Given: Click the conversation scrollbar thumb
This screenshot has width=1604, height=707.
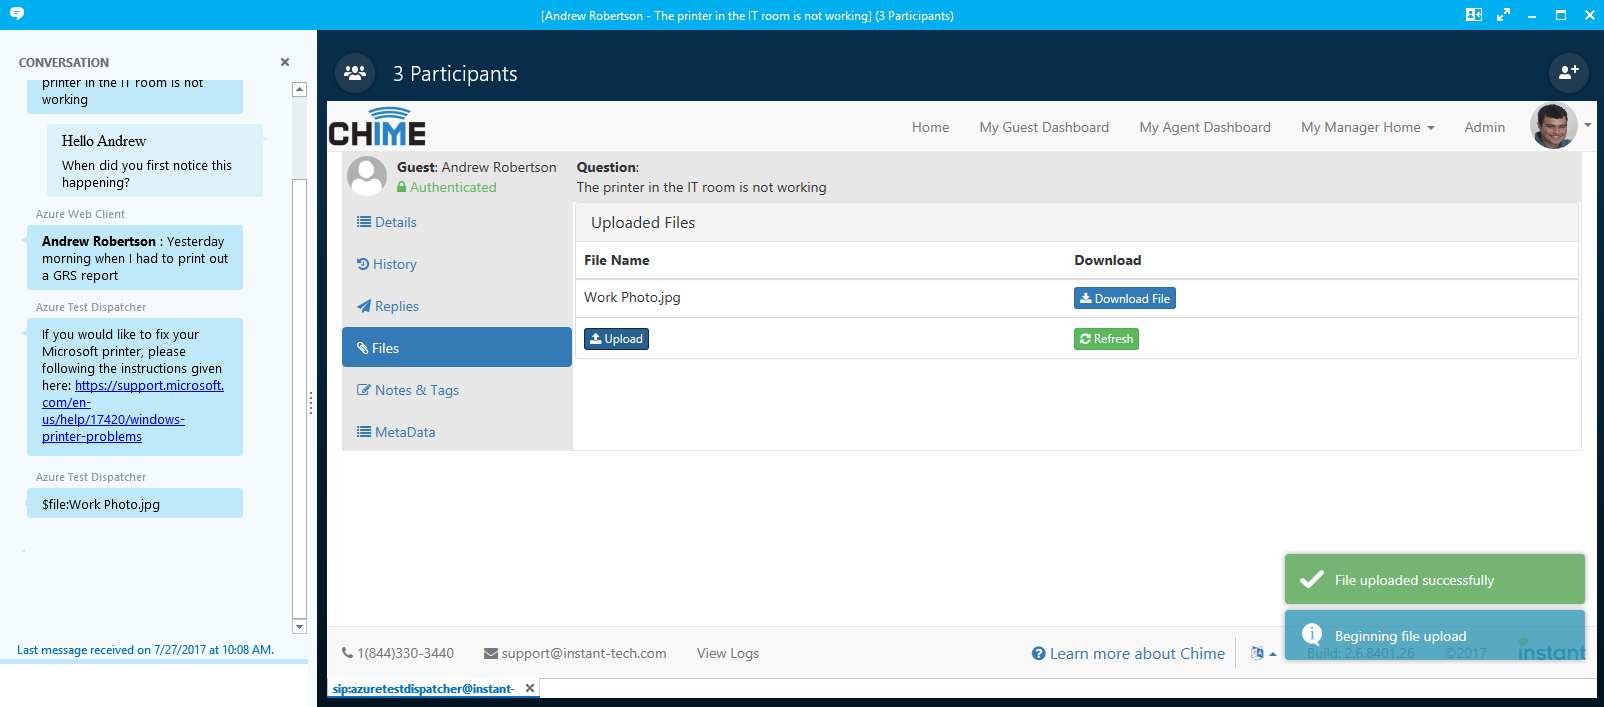Looking at the screenshot, I should [299, 399].
